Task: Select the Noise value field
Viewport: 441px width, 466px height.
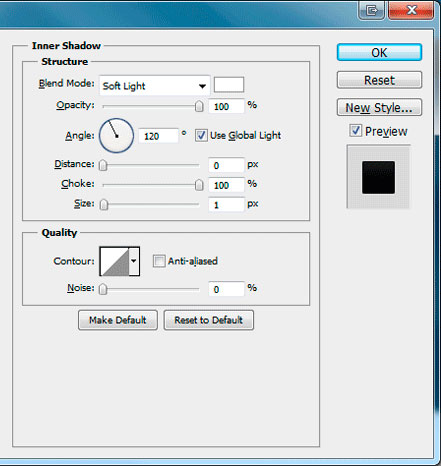Action: point(226,289)
